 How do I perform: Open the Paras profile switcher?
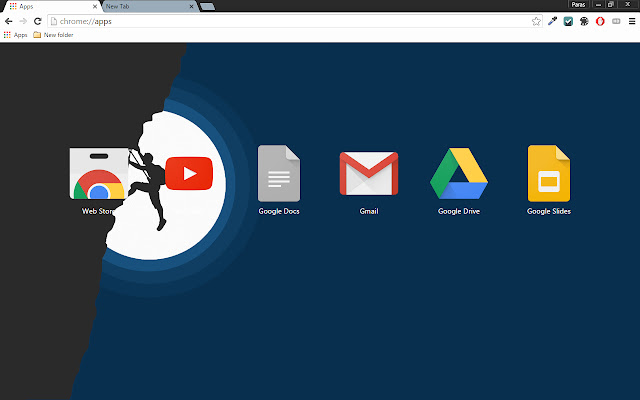[x=578, y=4]
